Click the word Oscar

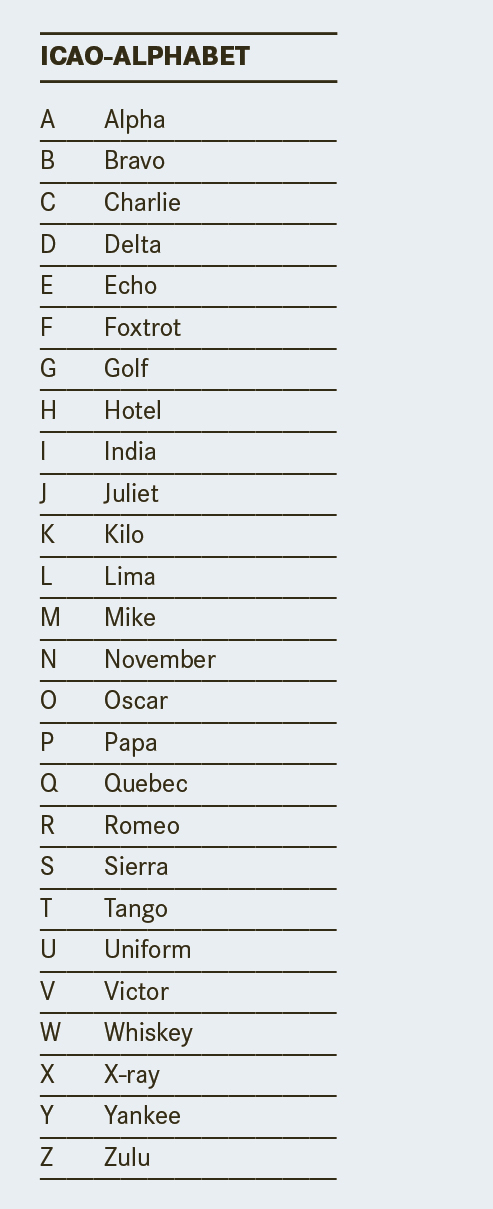click(136, 701)
